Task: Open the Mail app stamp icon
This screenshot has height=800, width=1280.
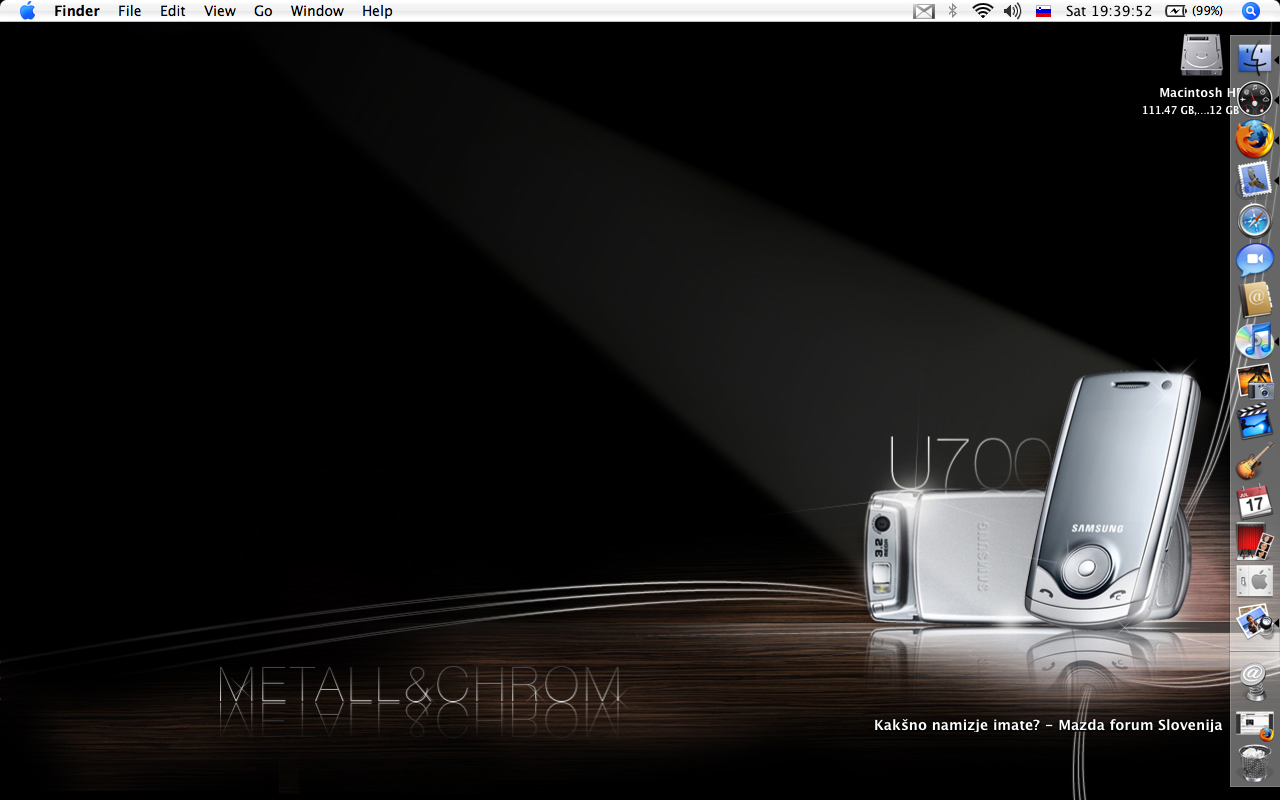Action: 1254,180
